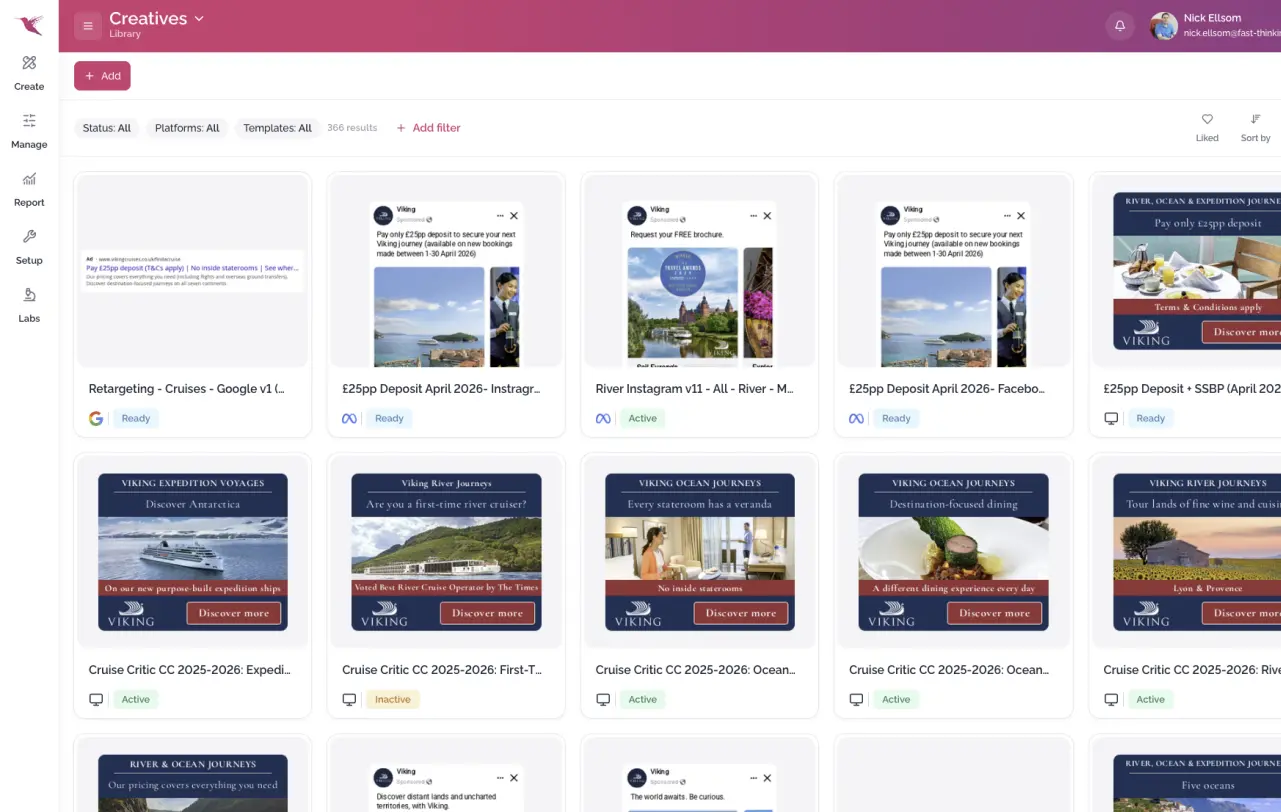The width and height of the screenshot is (1281, 812).
Task: Open Cruise Critic CC 2025-2026: Expedition title
Action: 188,670
